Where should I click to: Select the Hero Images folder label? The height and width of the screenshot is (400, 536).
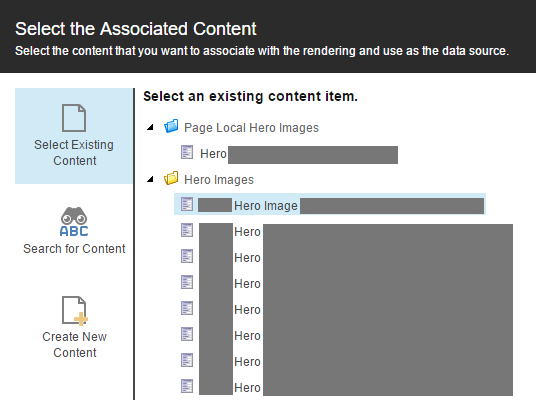click(219, 180)
